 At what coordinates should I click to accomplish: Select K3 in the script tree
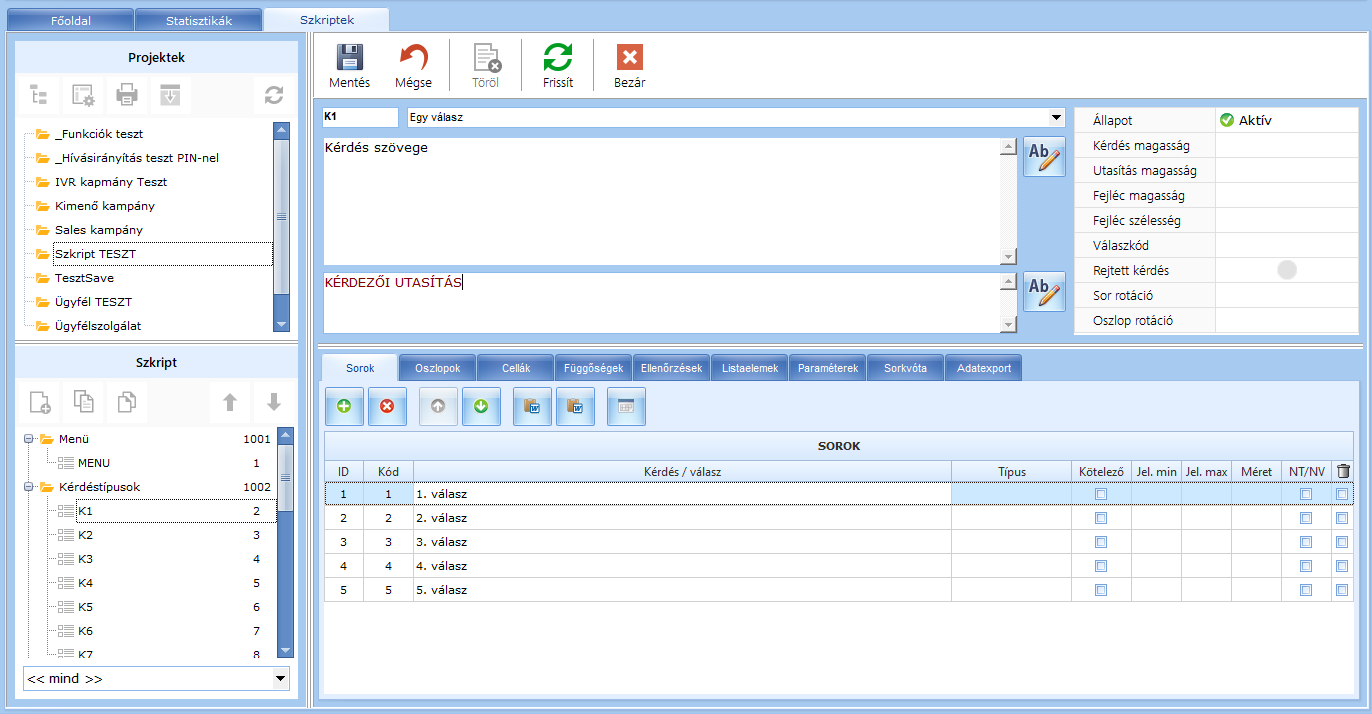[x=85, y=559]
